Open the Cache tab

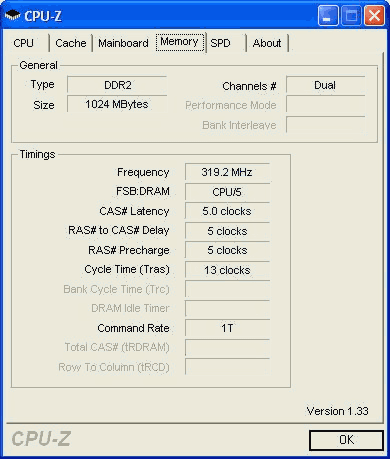click(x=71, y=43)
